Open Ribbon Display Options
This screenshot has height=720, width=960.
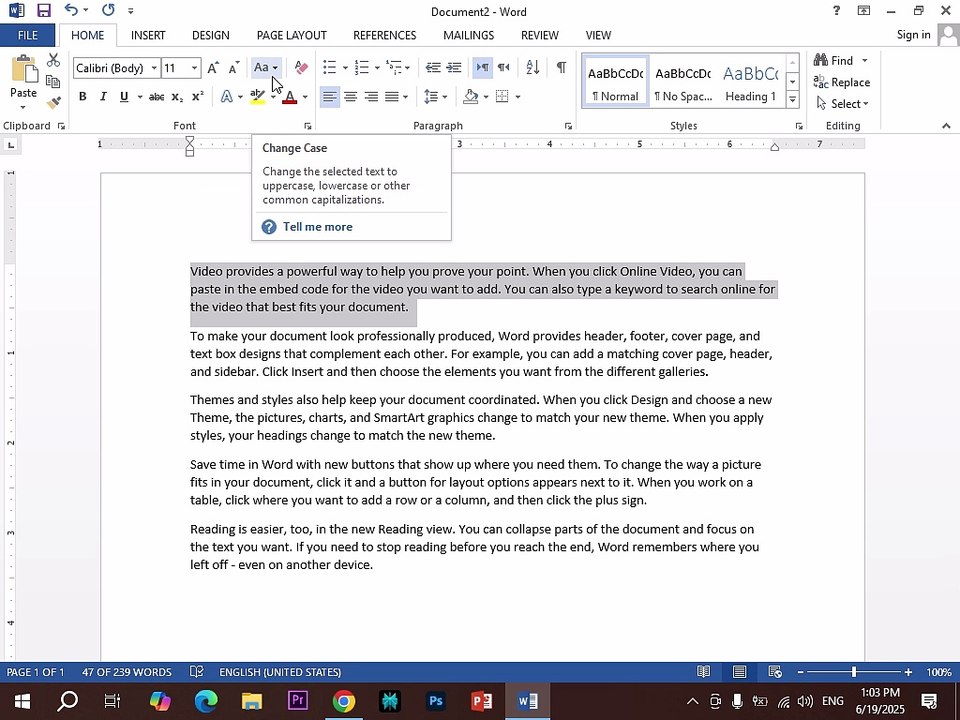pyautogui.click(x=863, y=10)
